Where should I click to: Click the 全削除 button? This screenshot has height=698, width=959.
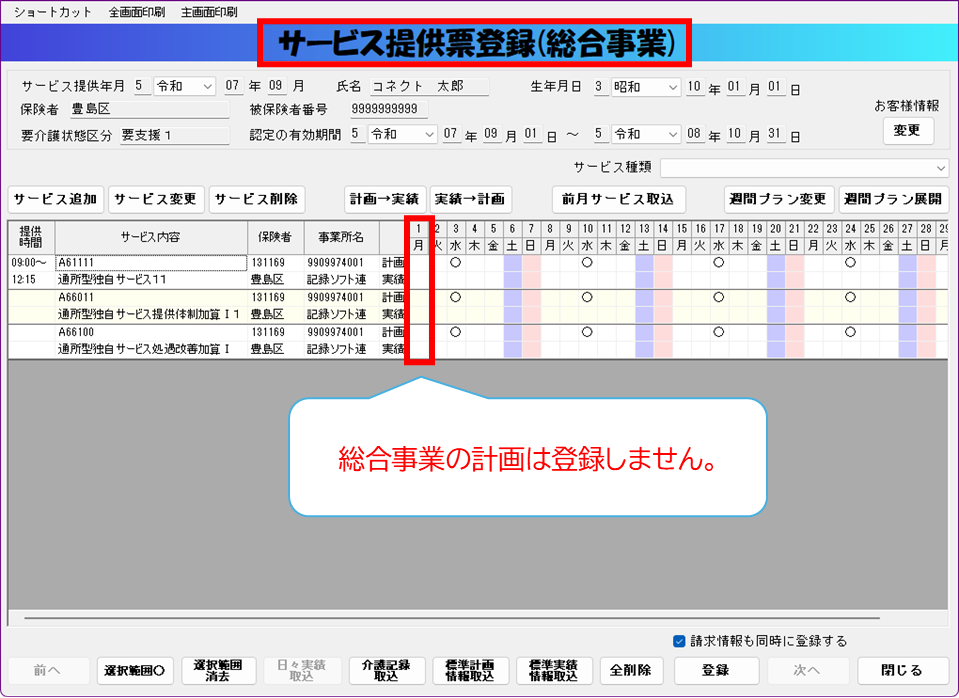pyautogui.click(x=630, y=670)
